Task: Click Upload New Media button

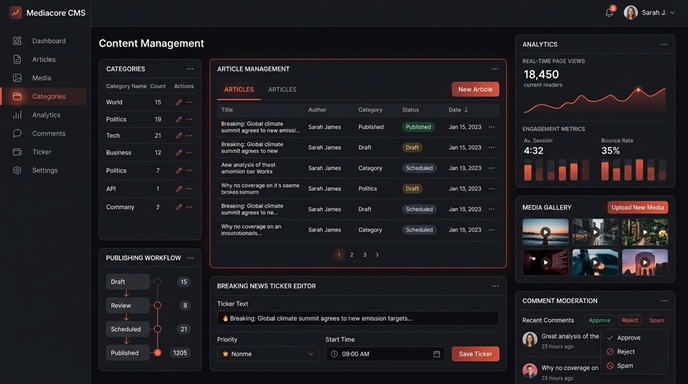Action: pos(638,207)
